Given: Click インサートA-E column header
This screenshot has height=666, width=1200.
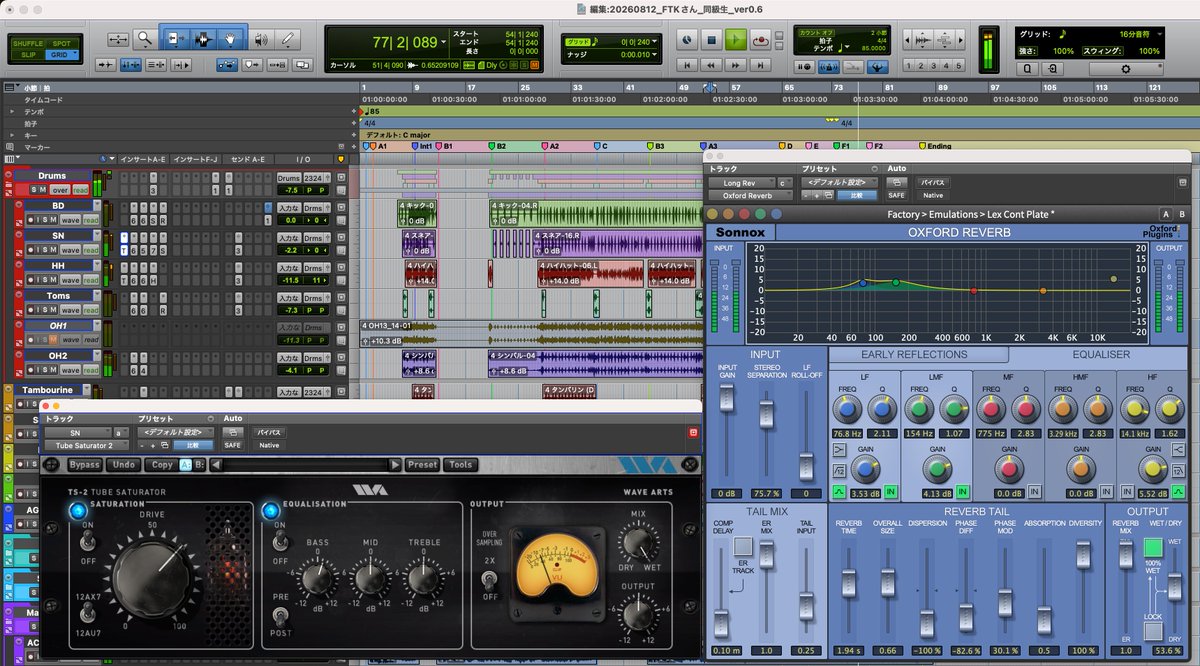Looking at the screenshot, I should pos(142,159).
